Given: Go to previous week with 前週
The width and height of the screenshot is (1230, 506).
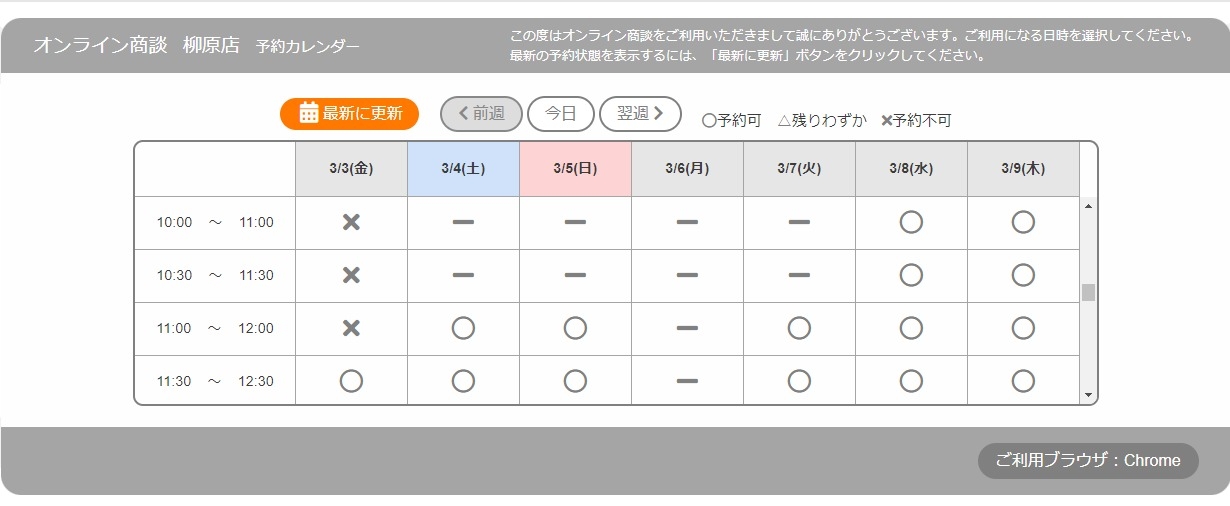Looking at the screenshot, I should (481, 114).
